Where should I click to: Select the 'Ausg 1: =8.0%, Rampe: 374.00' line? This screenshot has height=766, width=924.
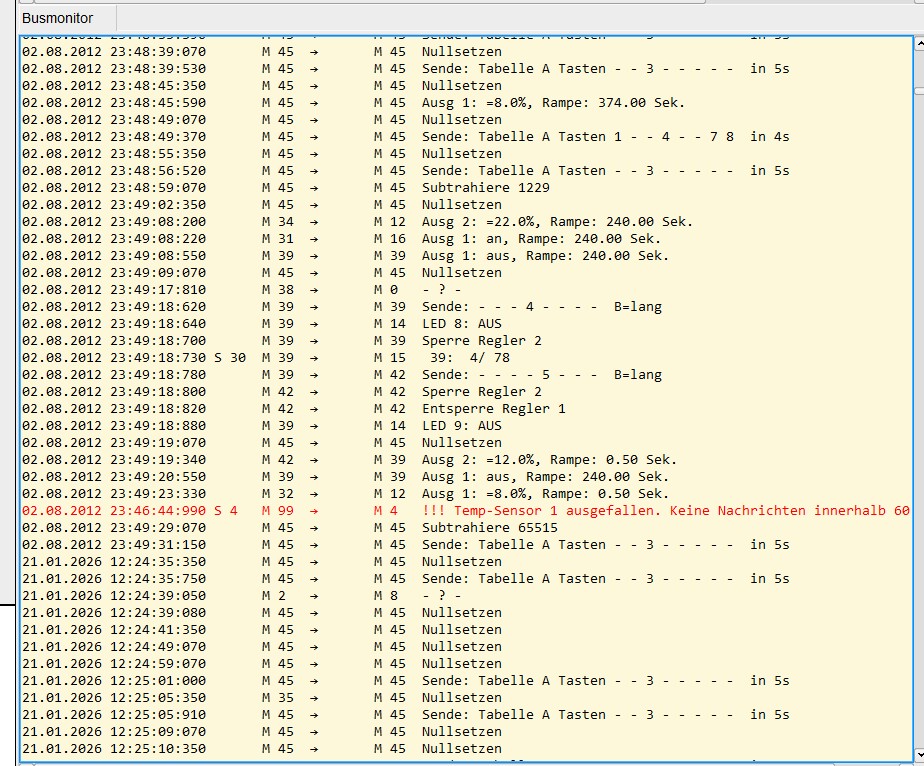point(552,103)
